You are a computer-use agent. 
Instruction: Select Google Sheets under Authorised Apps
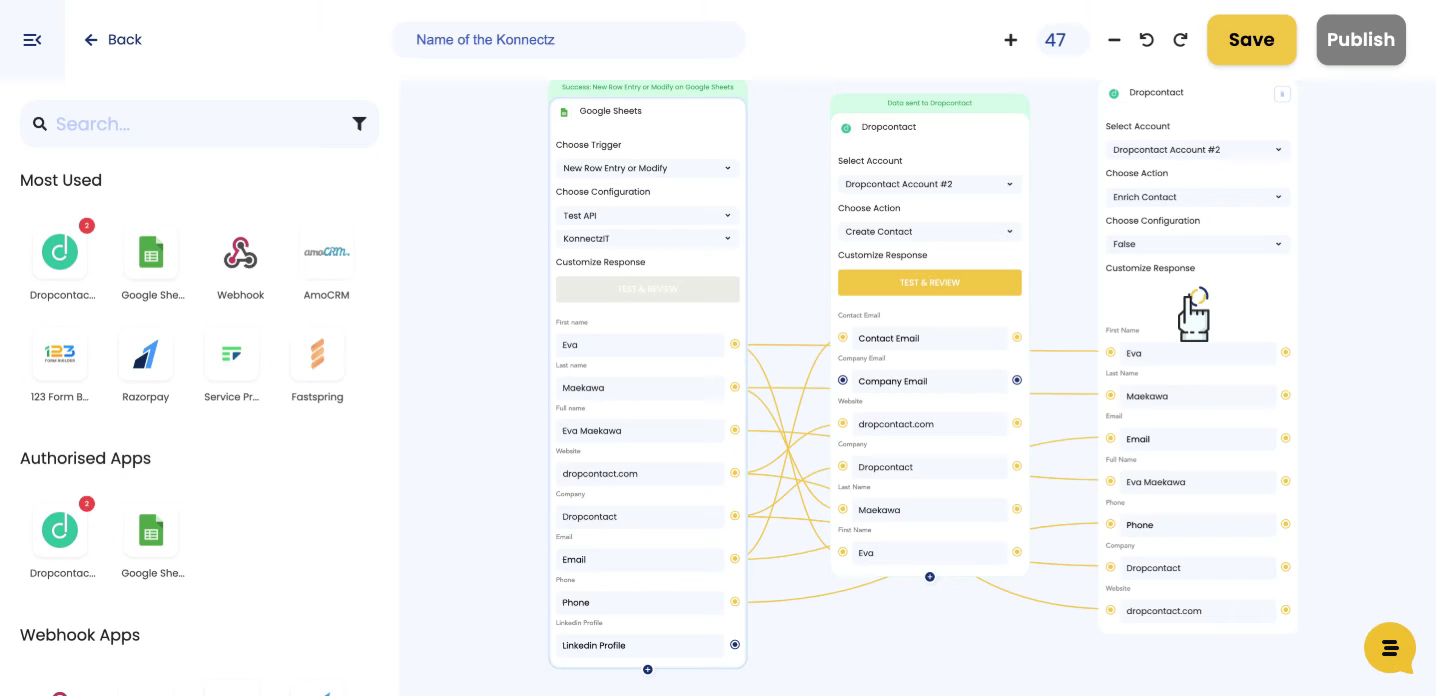[x=151, y=530]
